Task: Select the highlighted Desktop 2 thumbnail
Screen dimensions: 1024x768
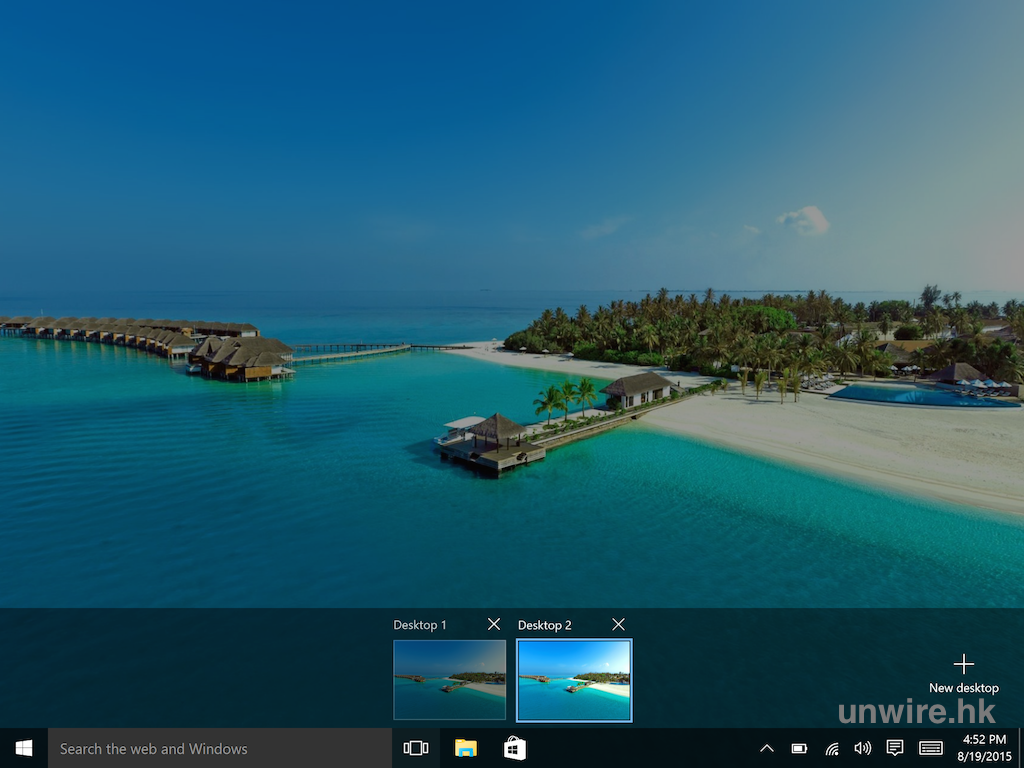Action: (574, 680)
